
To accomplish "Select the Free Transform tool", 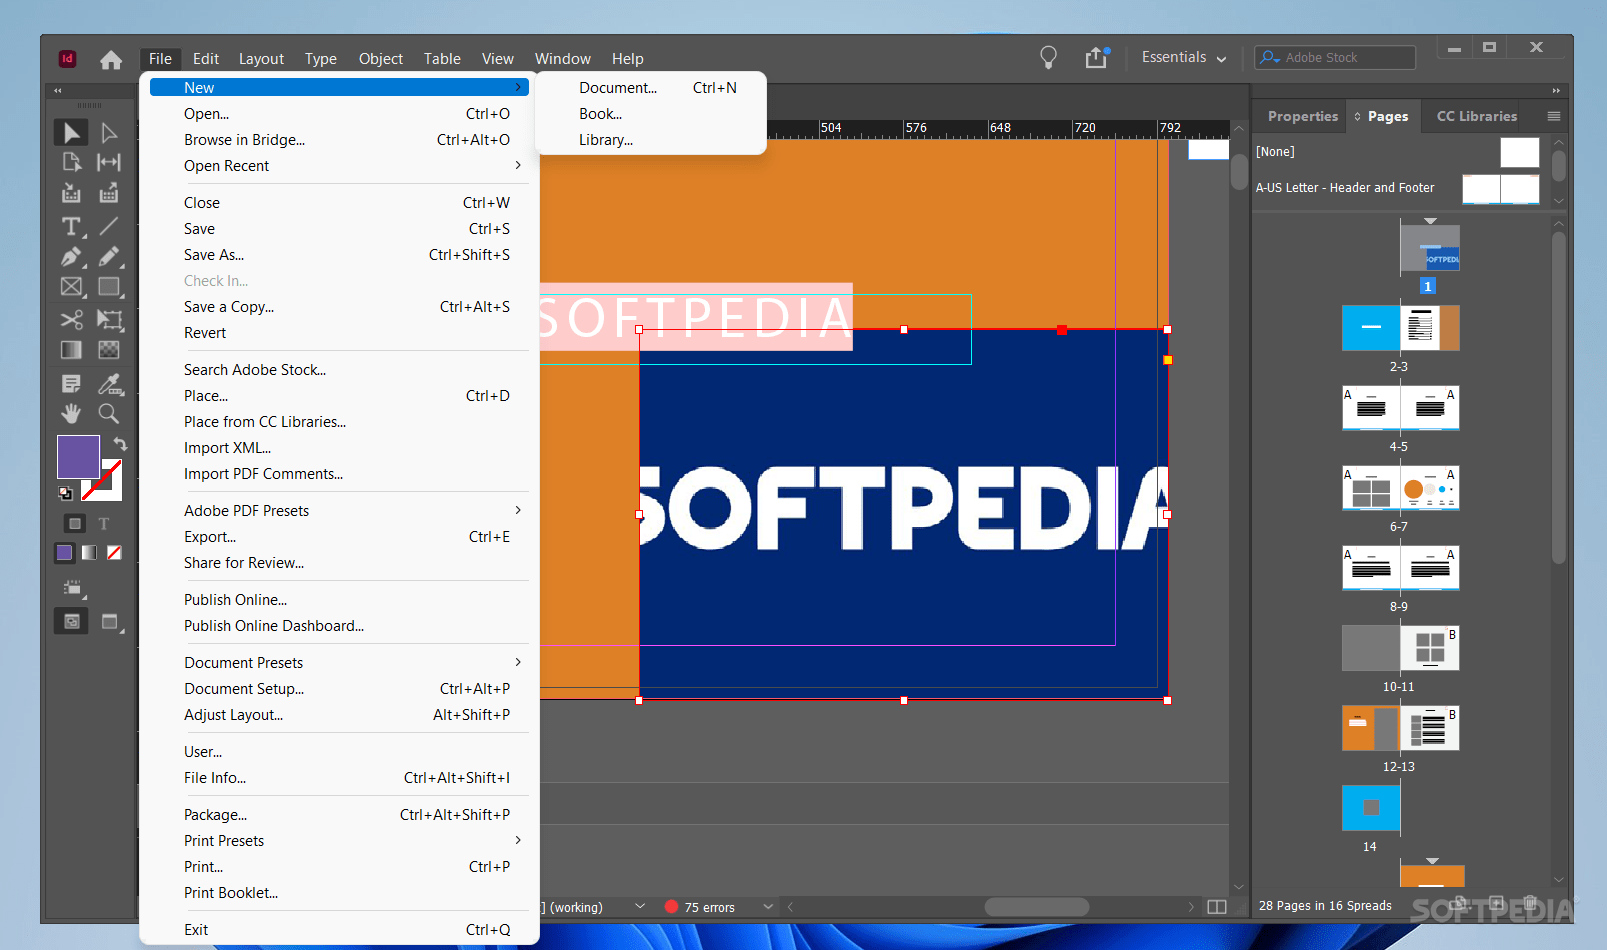I will point(109,320).
